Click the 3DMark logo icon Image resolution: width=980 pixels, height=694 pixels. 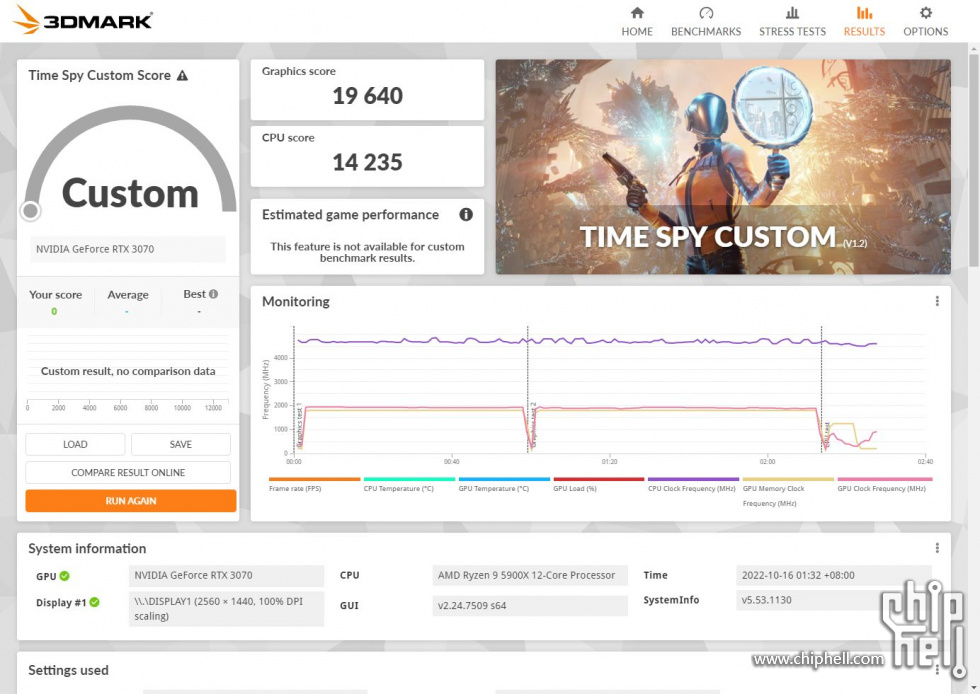pyautogui.click(x=27, y=19)
